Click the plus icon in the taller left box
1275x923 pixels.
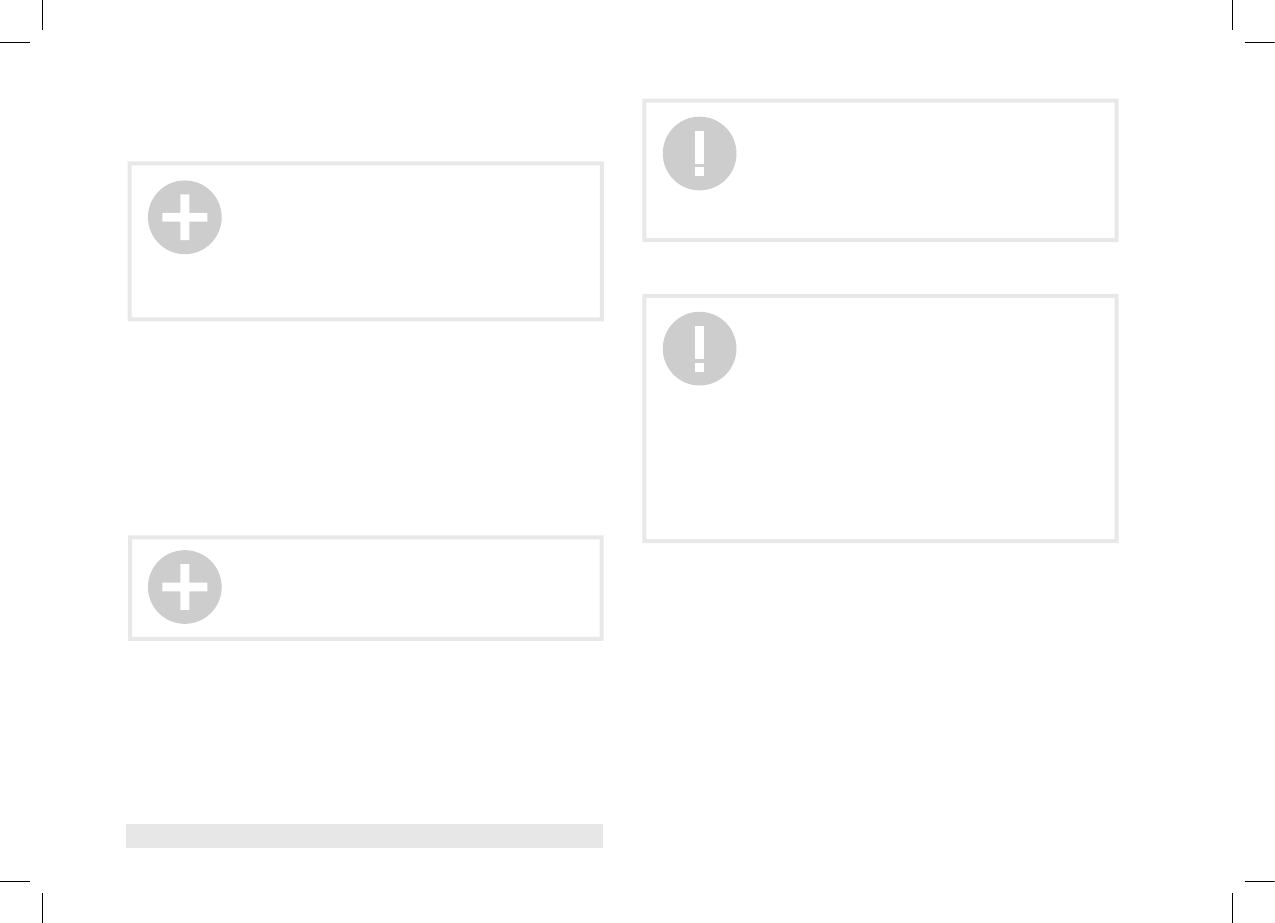185,217
